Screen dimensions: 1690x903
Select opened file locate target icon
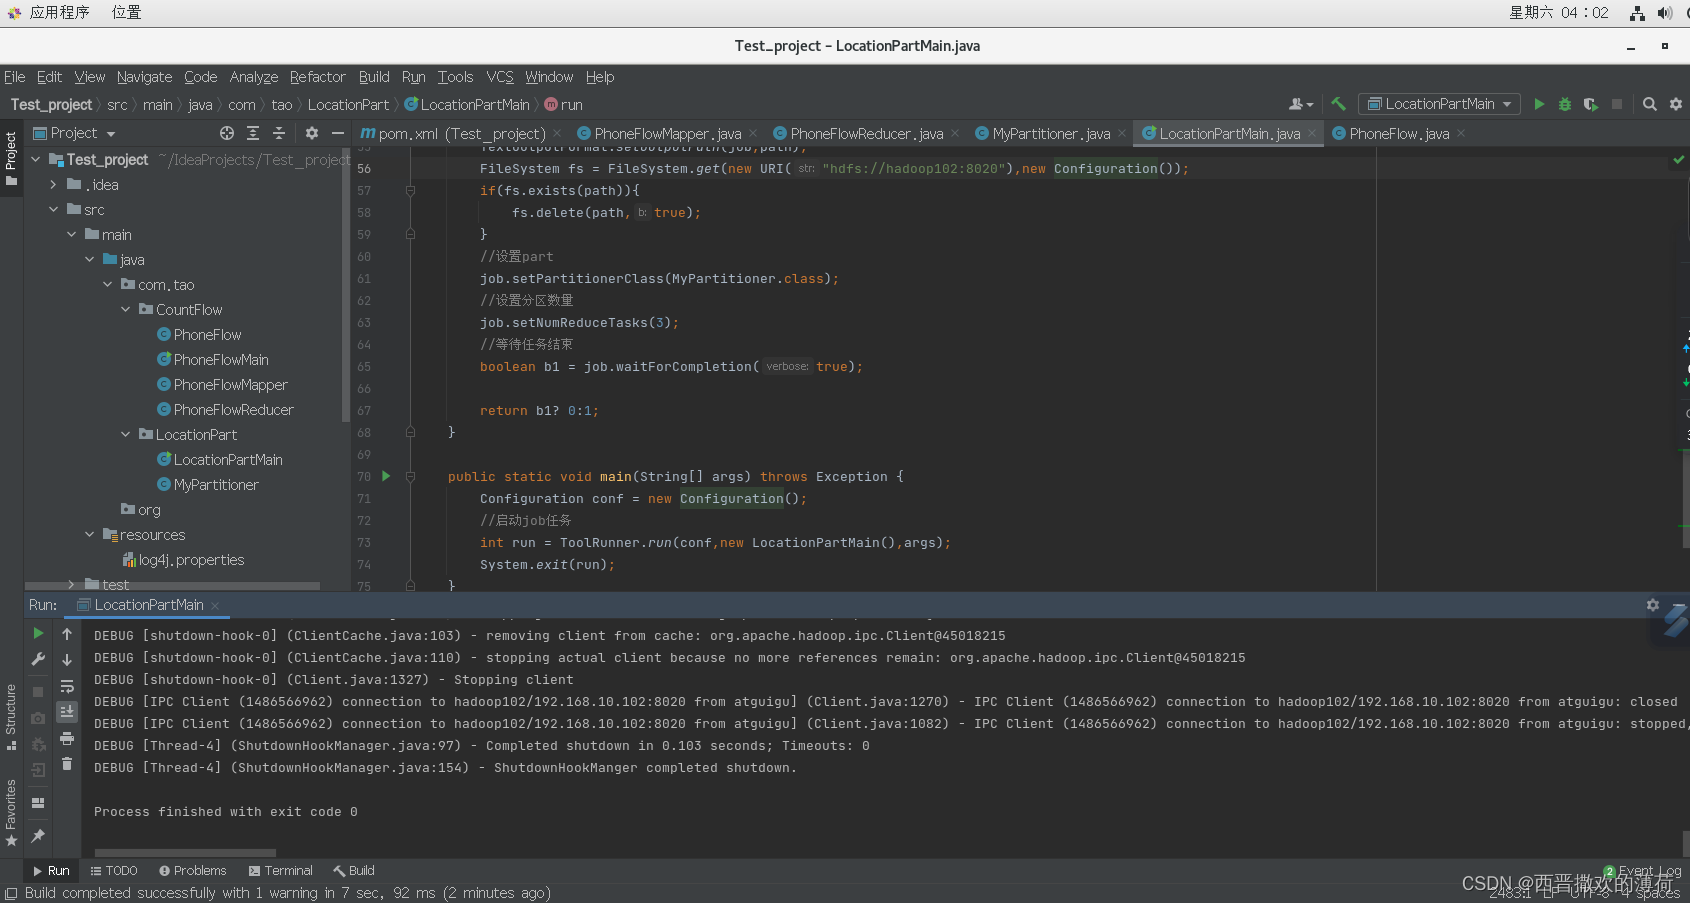pyautogui.click(x=227, y=133)
